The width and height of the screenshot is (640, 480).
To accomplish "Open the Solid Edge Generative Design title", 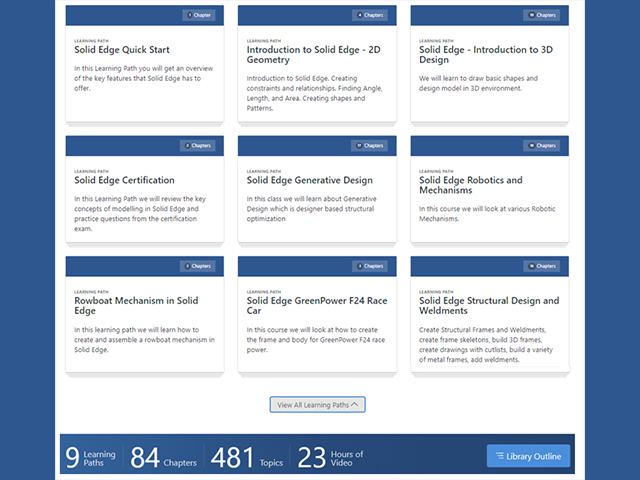I will 310,180.
